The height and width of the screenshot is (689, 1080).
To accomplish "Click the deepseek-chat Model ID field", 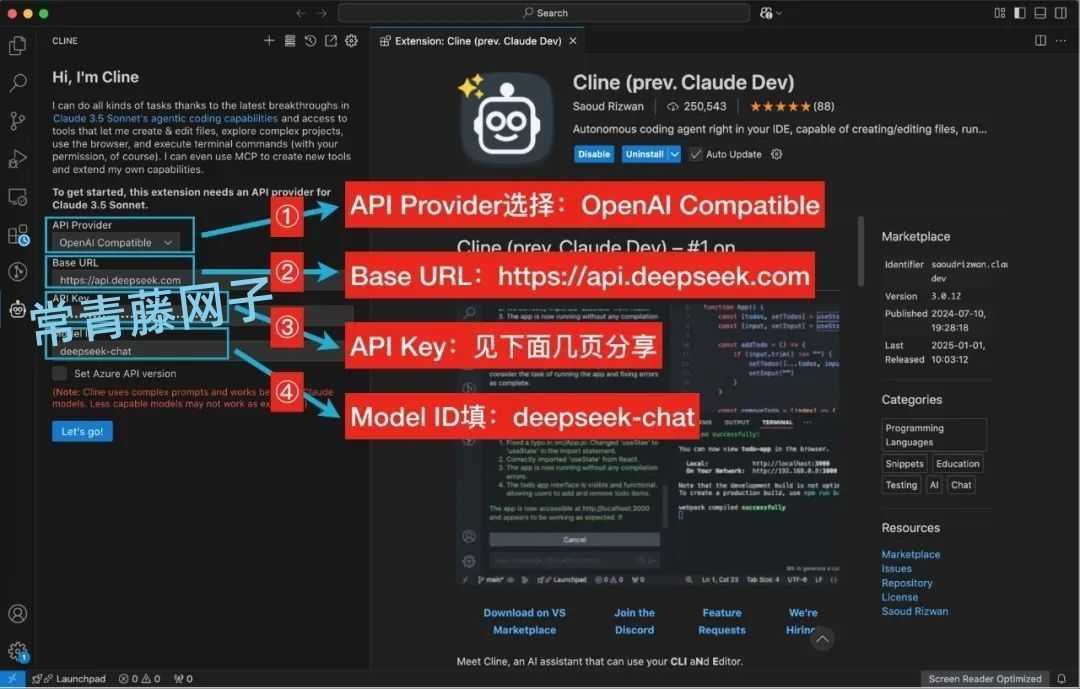I will (139, 351).
